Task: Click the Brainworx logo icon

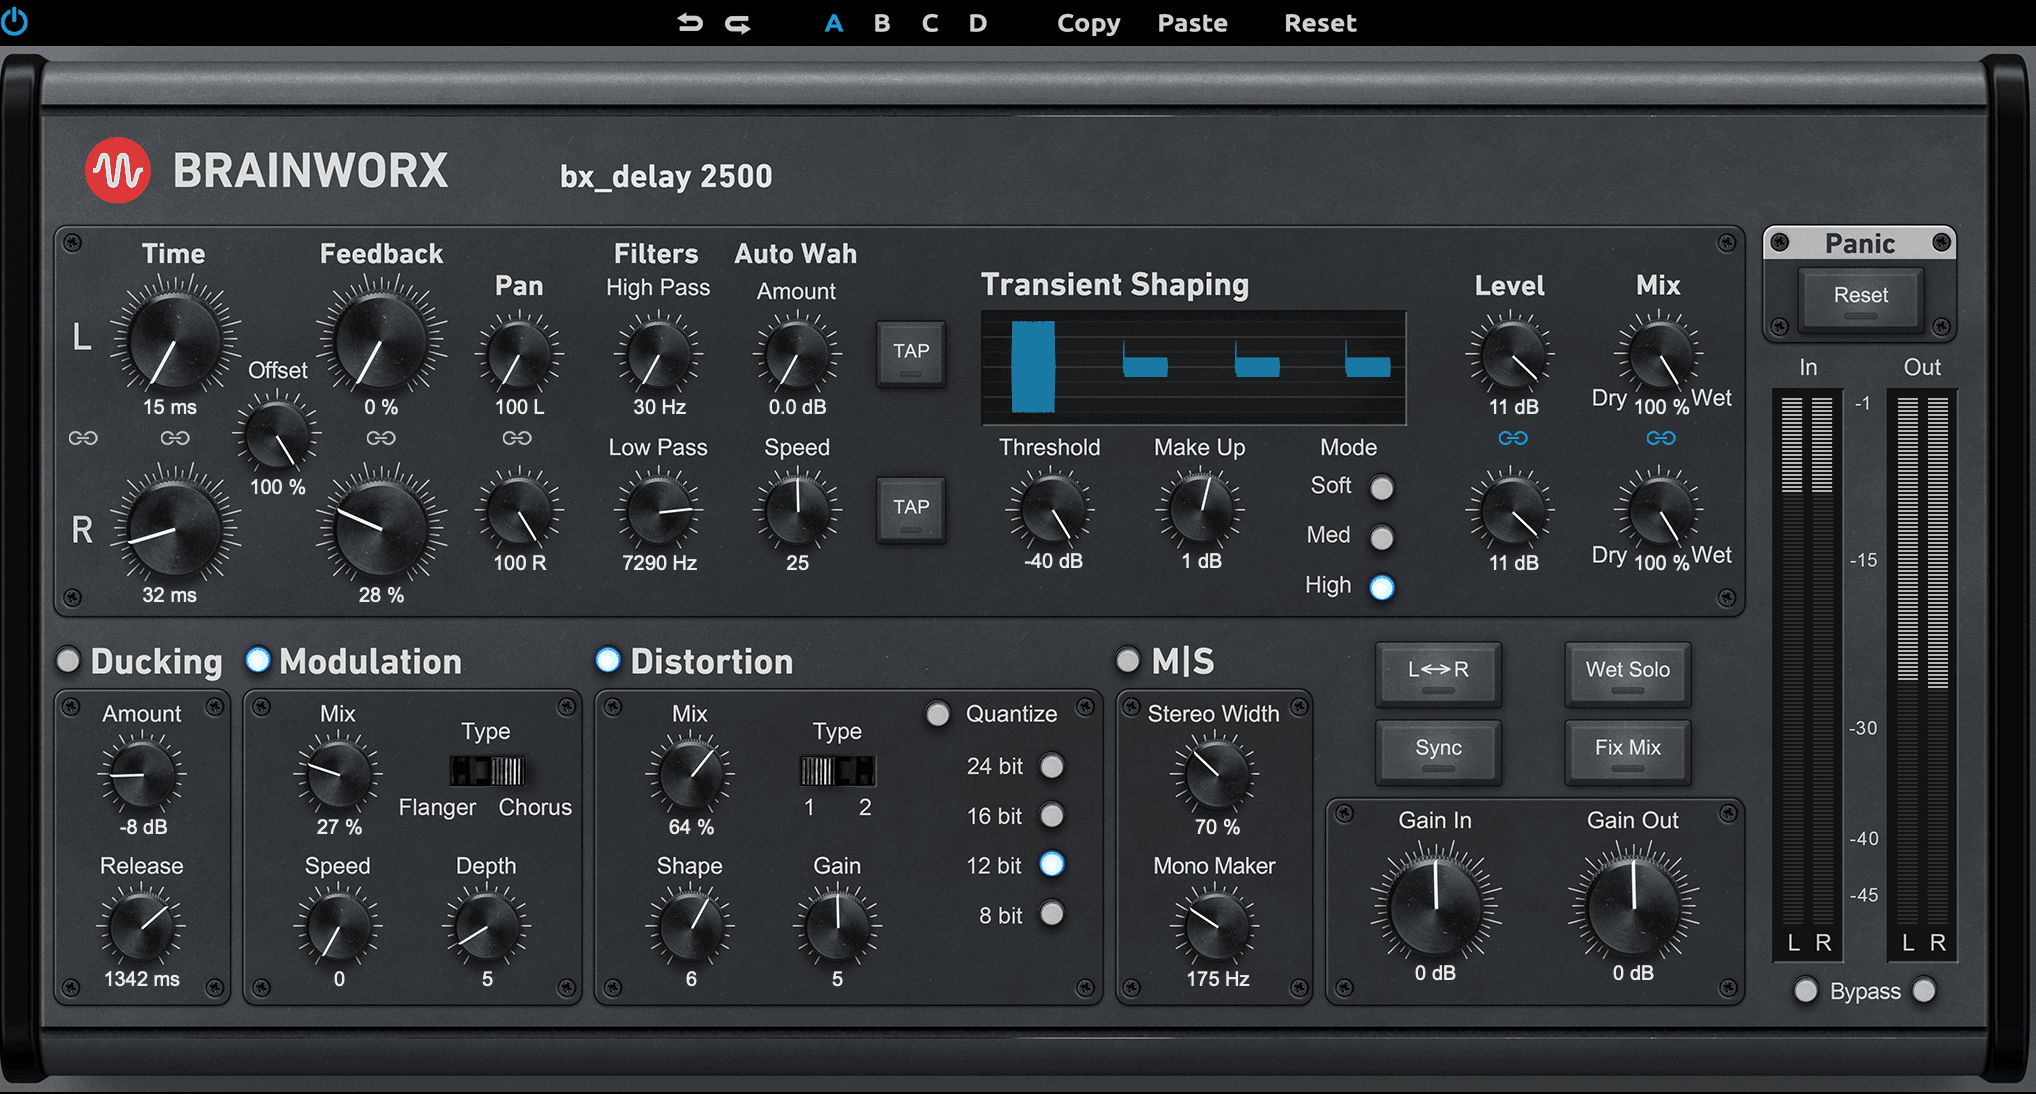Action: pos(118,170)
